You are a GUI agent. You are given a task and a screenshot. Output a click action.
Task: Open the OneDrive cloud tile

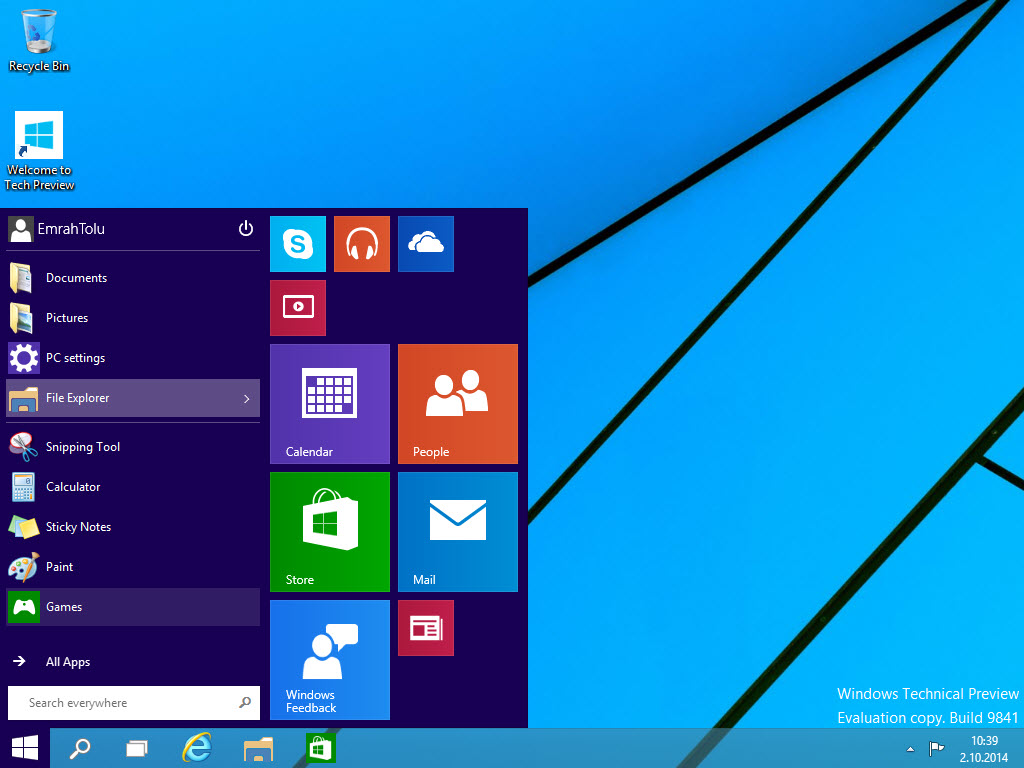[x=426, y=244]
